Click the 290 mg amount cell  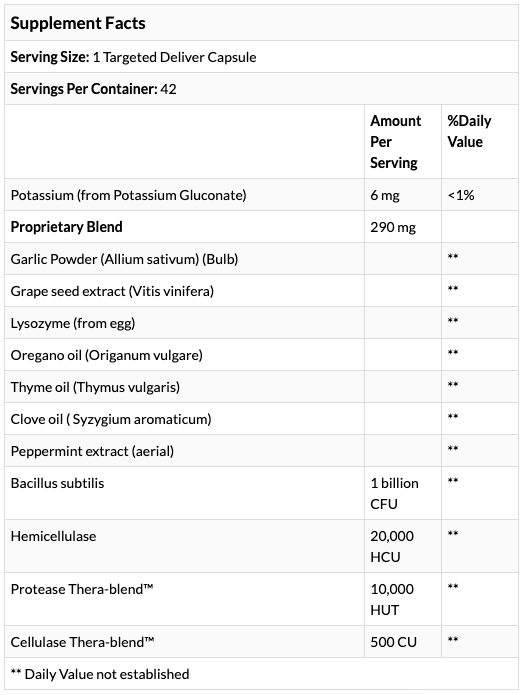pyautogui.click(x=393, y=227)
